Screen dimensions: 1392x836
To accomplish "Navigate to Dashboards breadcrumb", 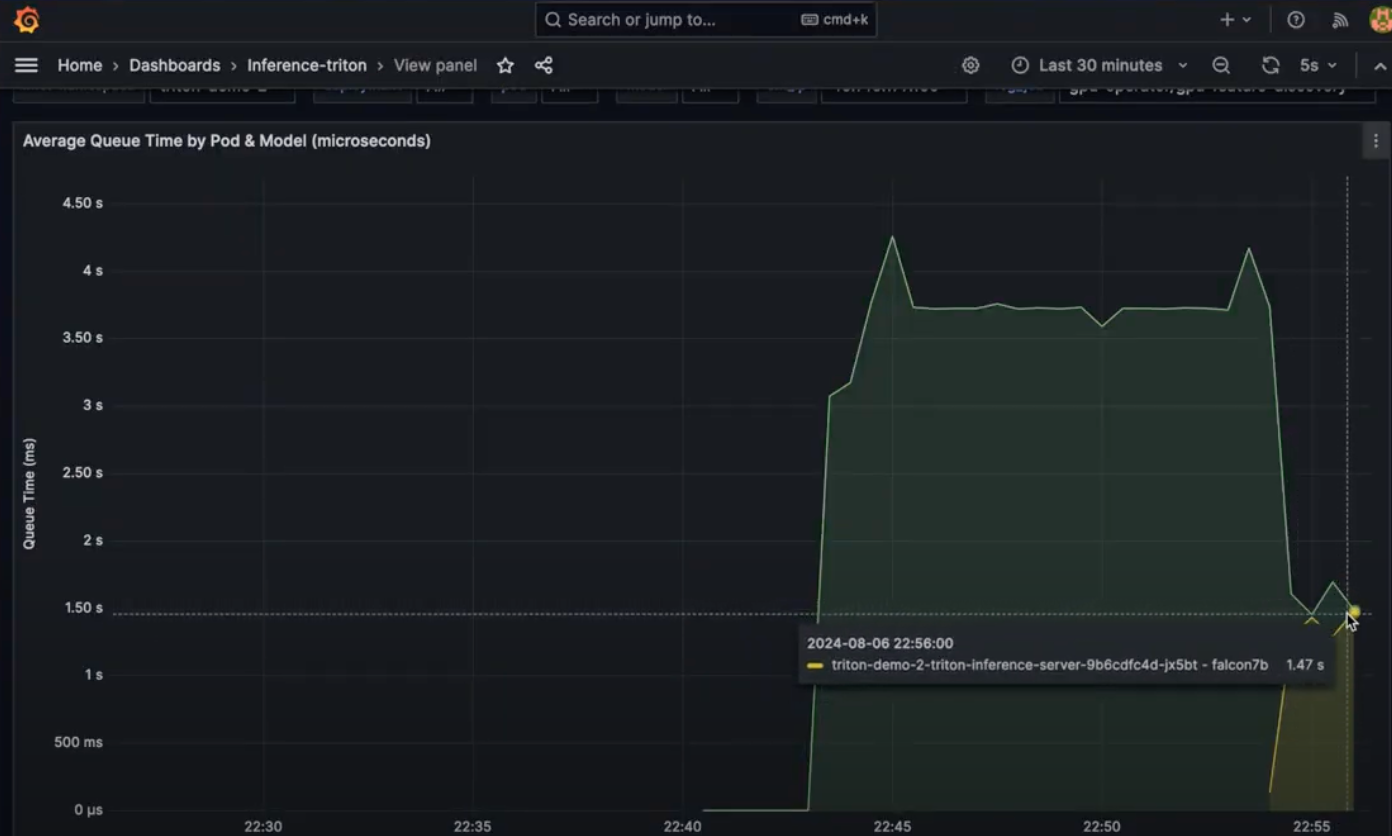I will [174, 65].
